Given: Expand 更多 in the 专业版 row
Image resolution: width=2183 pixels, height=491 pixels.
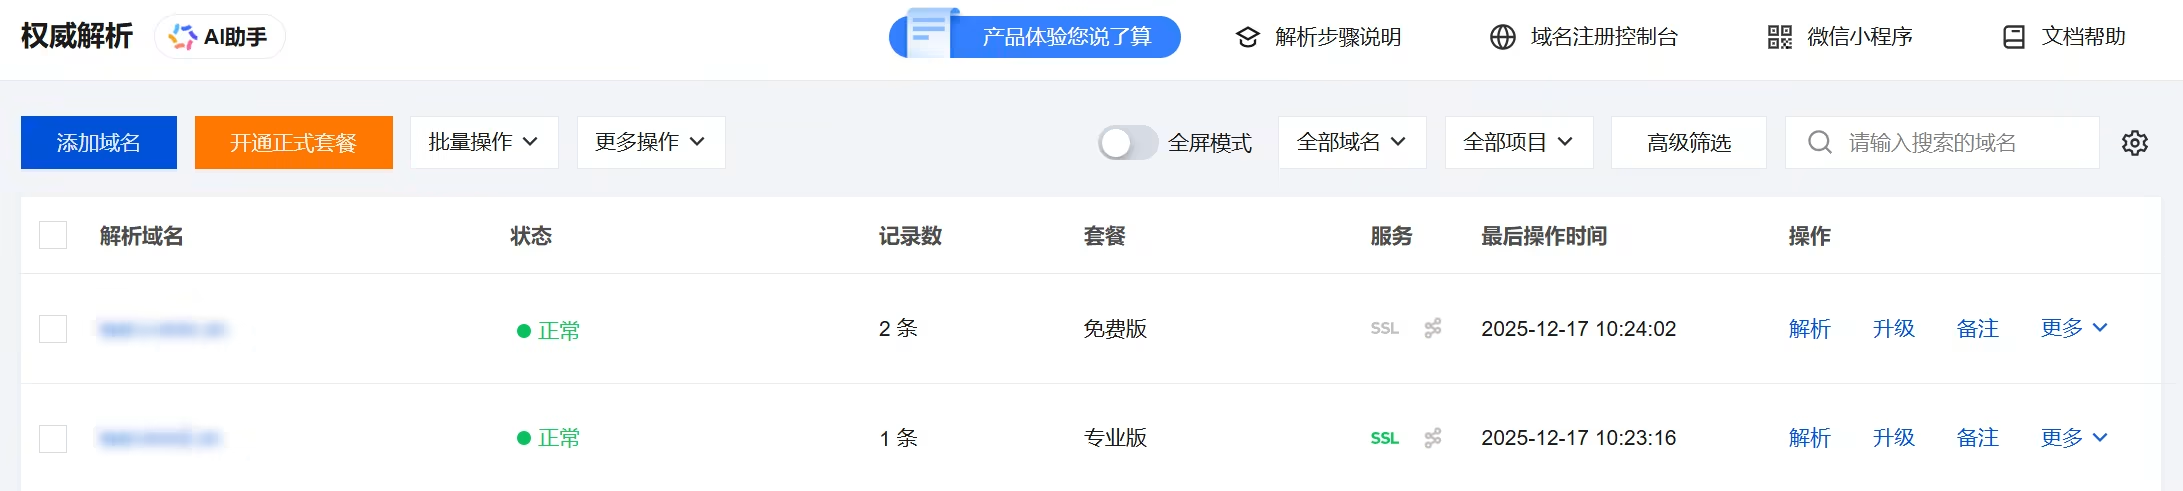Looking at the screenshot, I should (x=2074, y=438).
